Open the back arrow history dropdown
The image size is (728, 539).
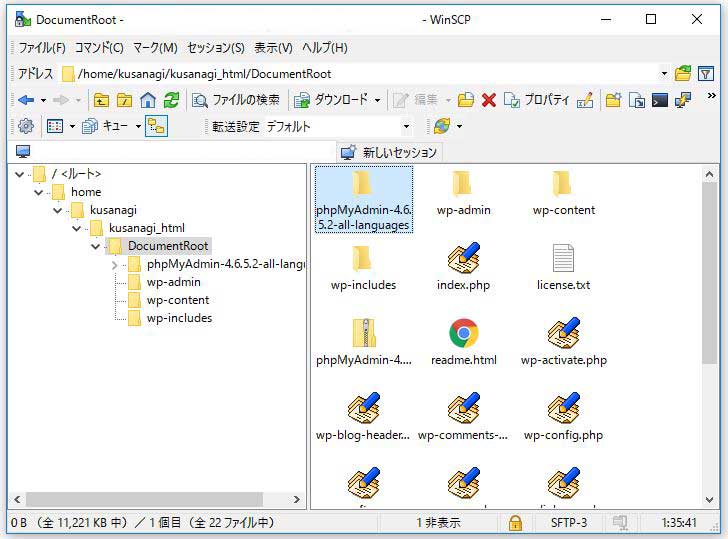coord(43,100)
